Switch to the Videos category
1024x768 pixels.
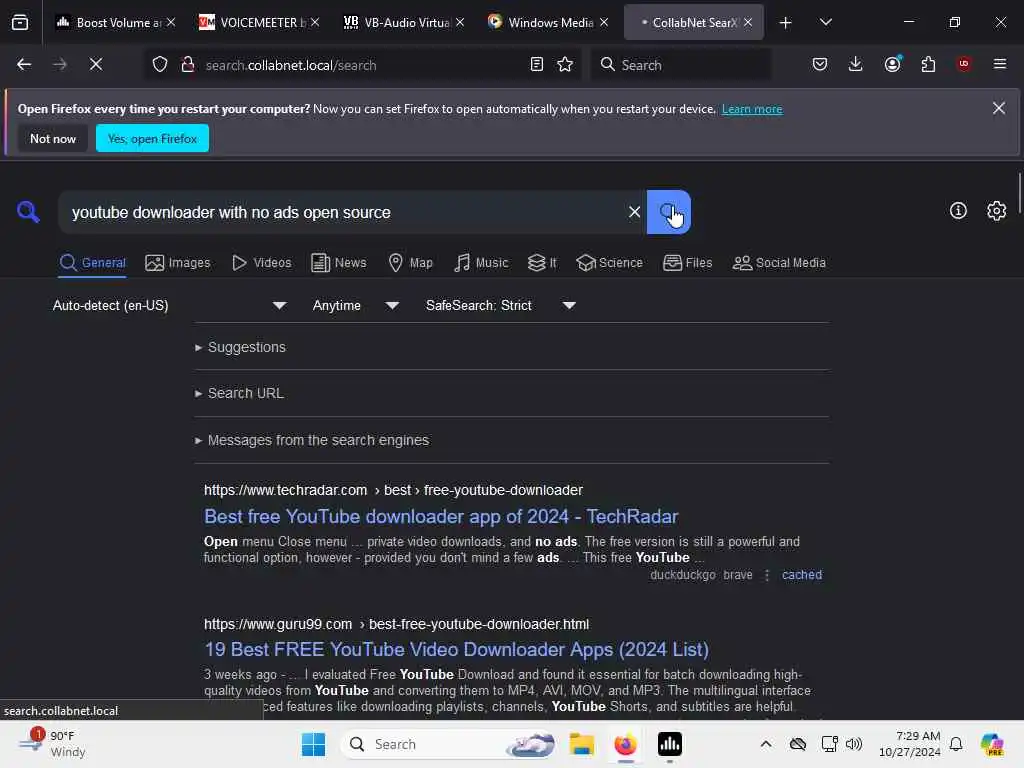[262, 263]
